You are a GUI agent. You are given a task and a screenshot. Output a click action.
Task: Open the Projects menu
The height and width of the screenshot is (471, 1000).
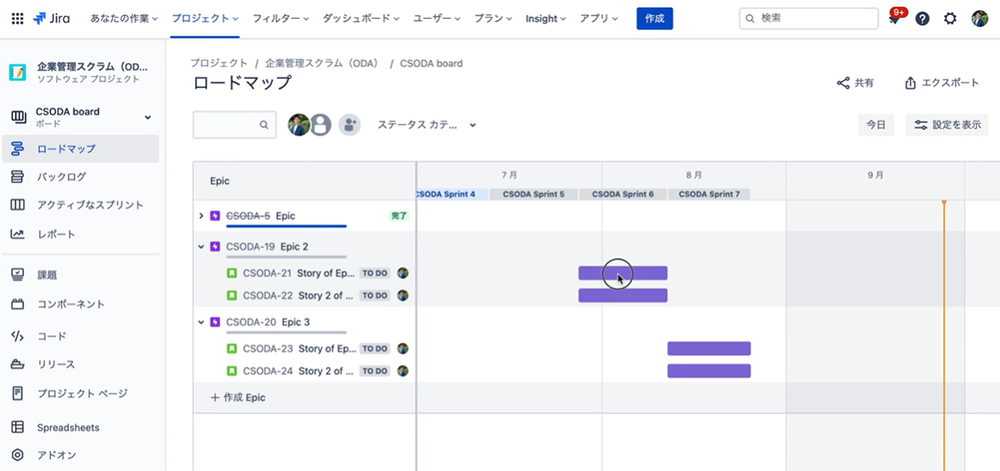click(x=205, y=18)
